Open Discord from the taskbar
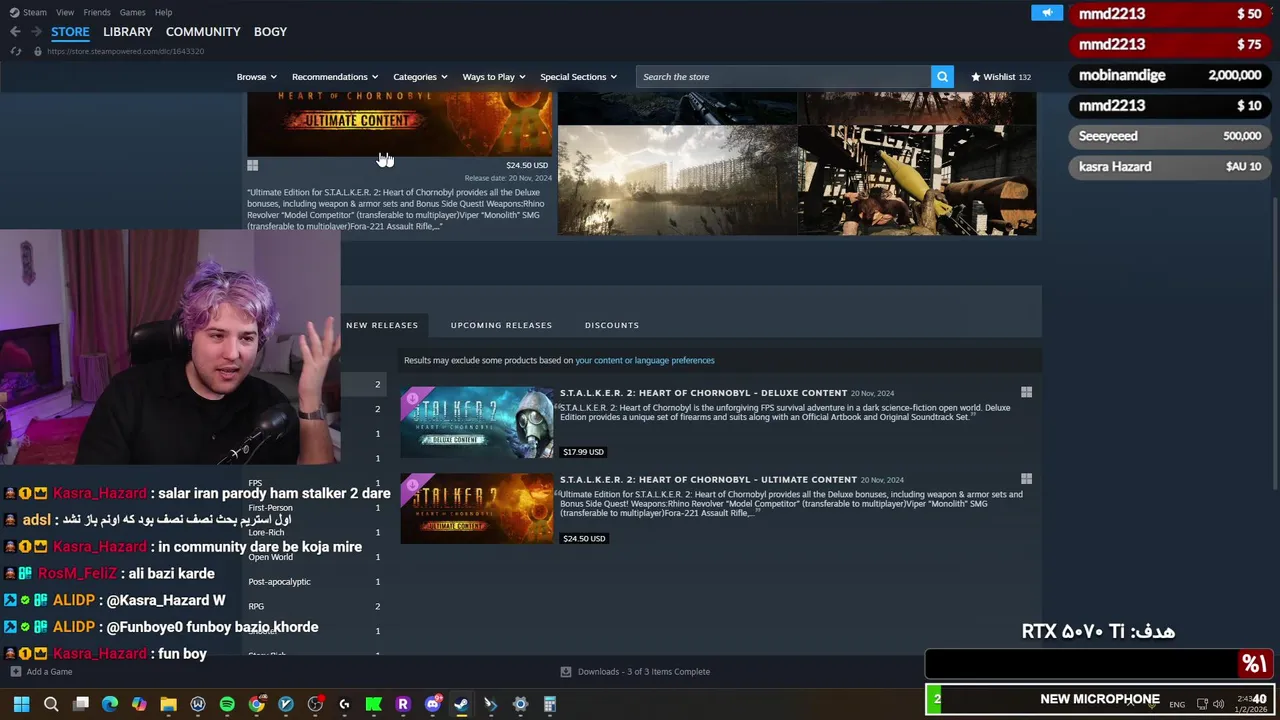Viewport: 1280px width, 720px height. pyautogui.click(x=432, y=704)
